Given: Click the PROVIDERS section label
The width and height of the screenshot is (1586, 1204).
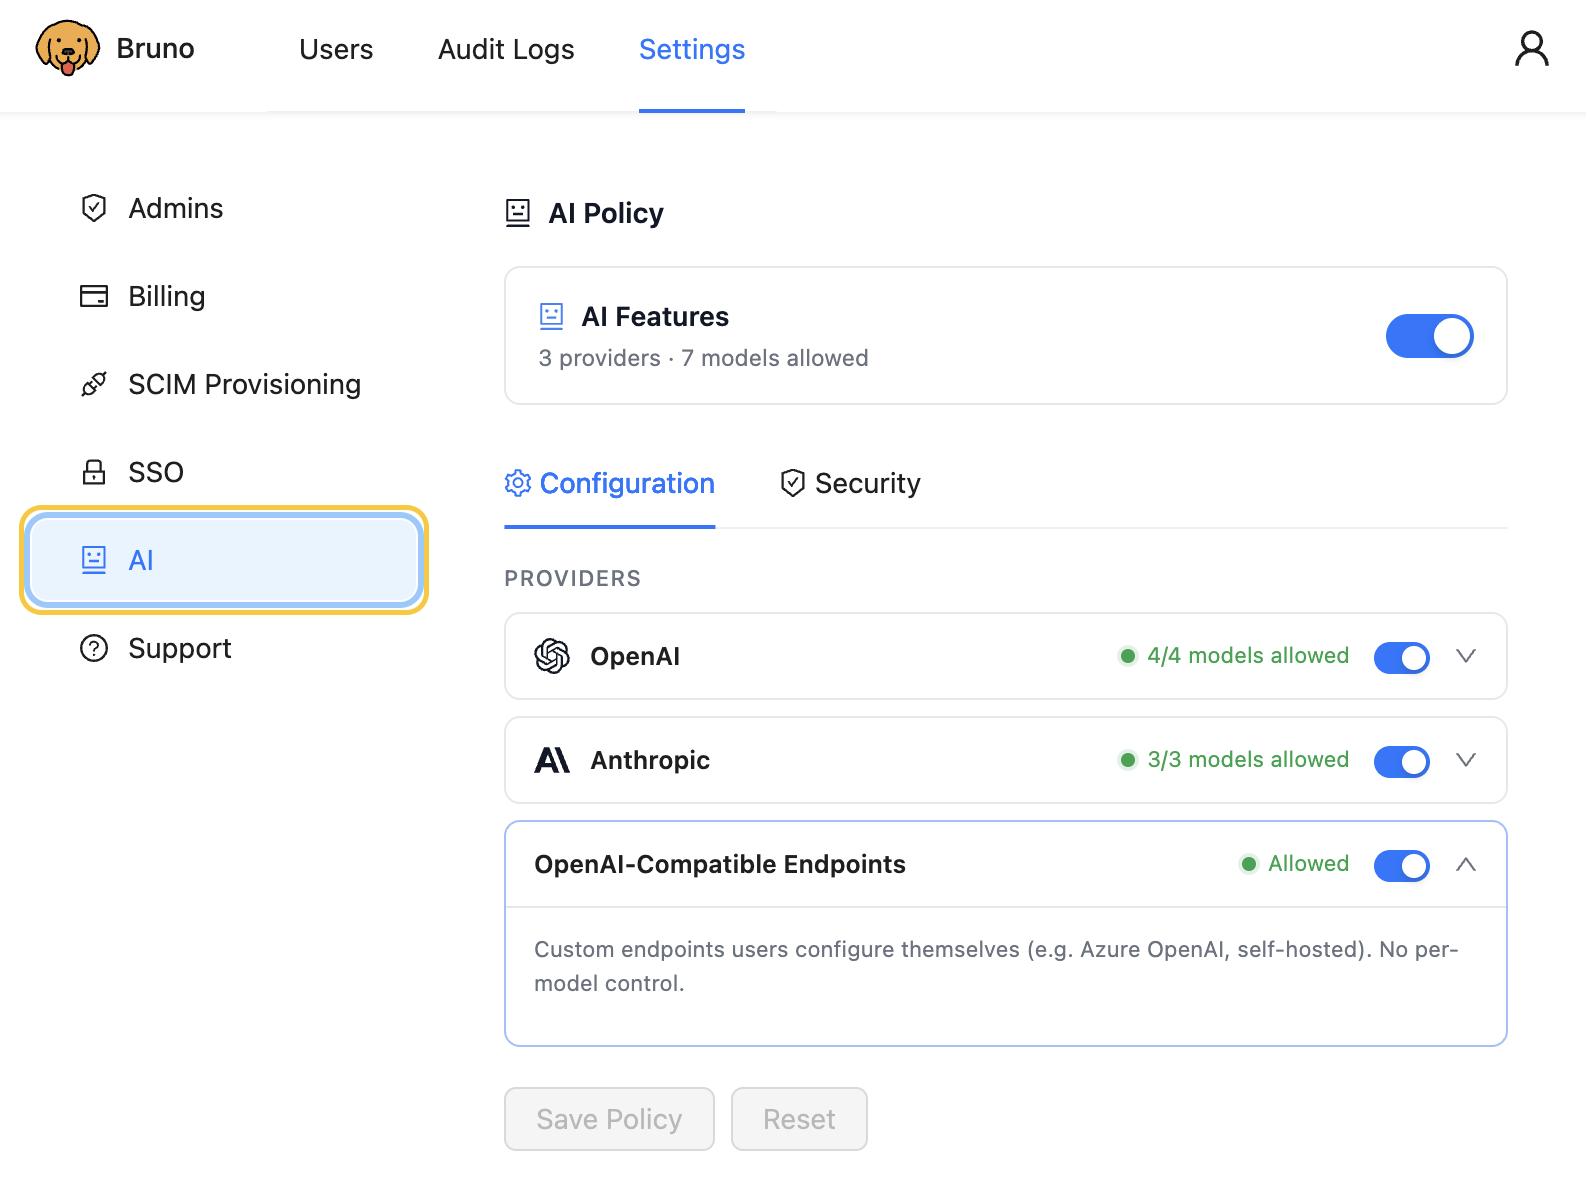Looking at the screenshot, I should (x=572, y=578).
